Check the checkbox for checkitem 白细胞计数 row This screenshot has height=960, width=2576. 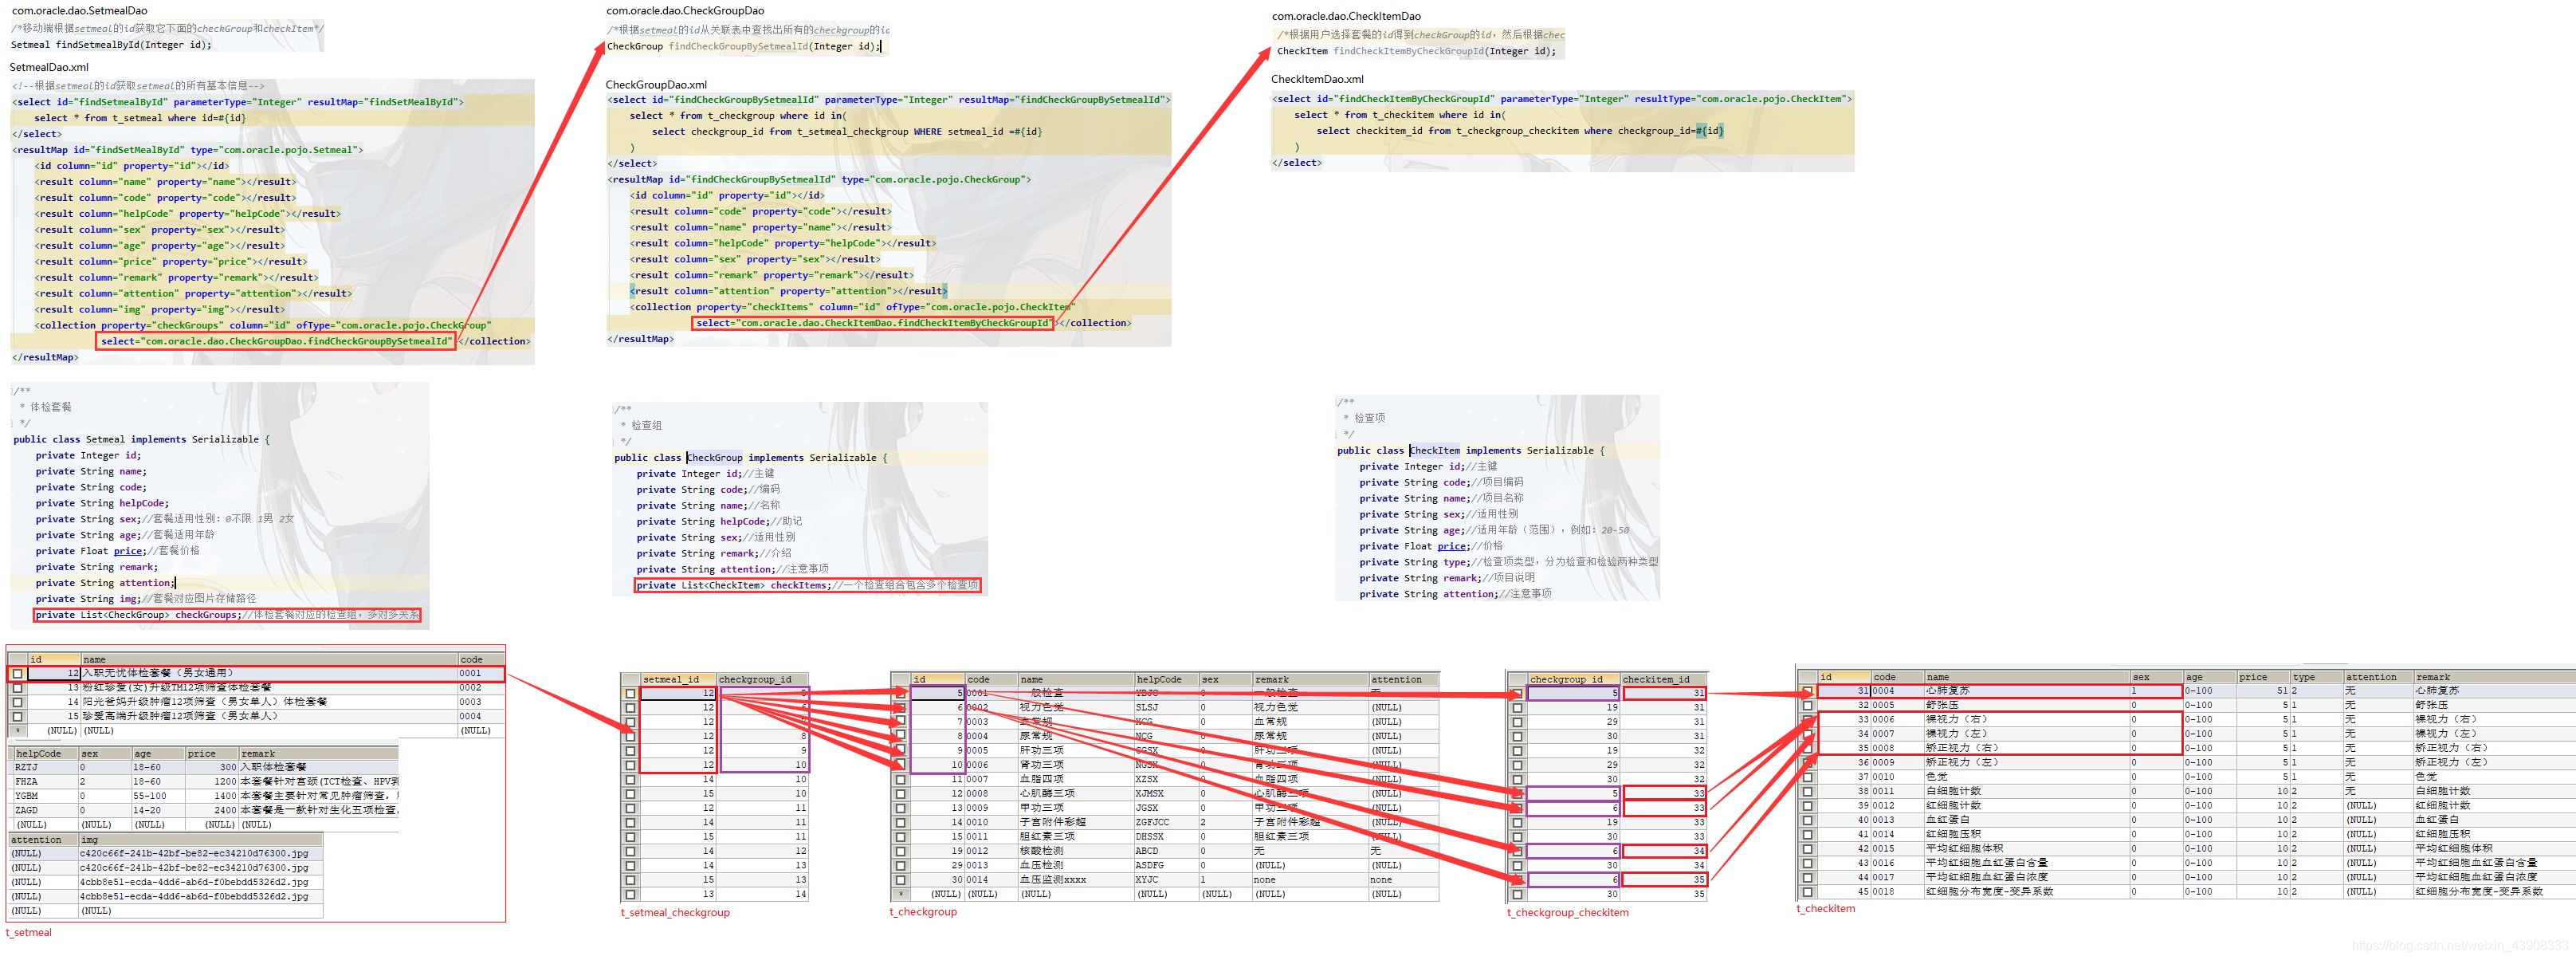tap(1807, 791)
